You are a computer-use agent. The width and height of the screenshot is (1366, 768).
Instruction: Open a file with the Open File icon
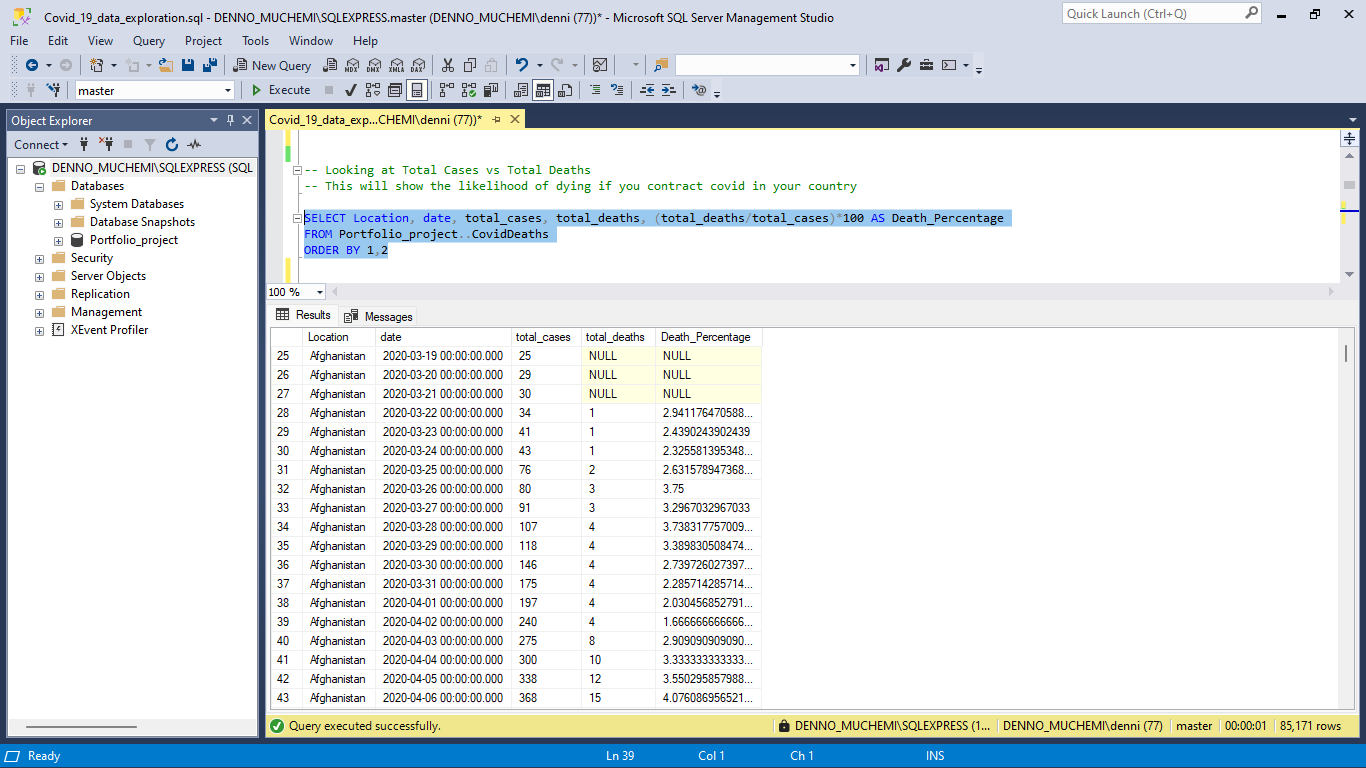point(166,65)
